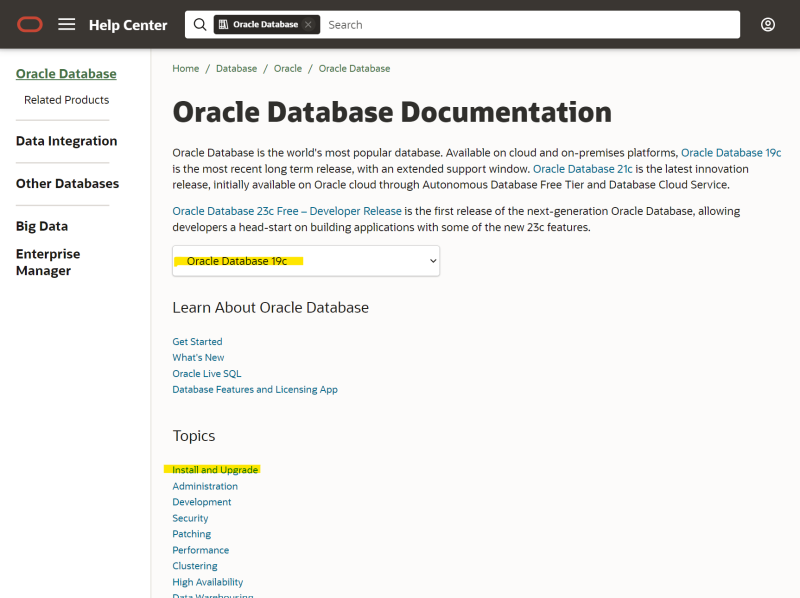This screenshot has width=800, height=598.
Task: Open the Install and Upgrade topic
Action: (214, 469)
